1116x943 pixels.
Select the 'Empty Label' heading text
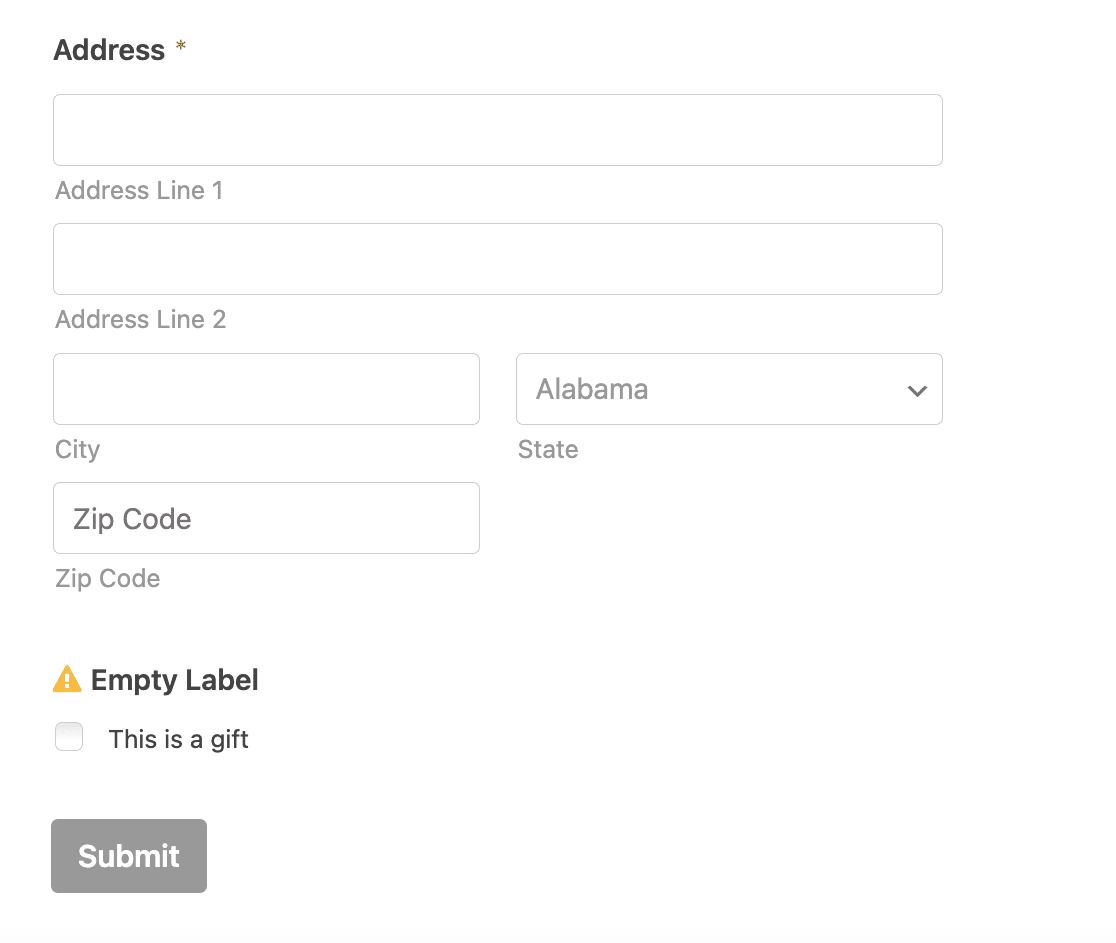[174, 680]
